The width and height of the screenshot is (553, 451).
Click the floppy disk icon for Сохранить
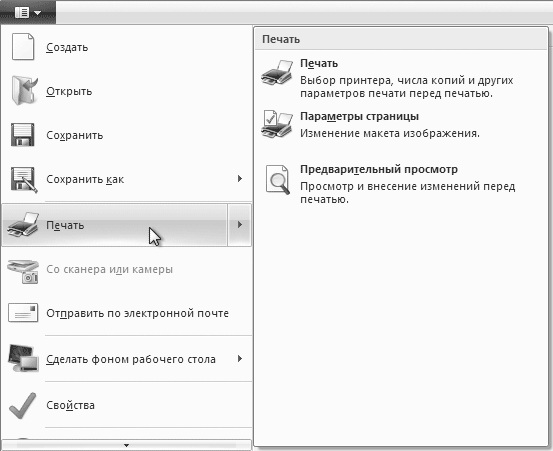pos(23,135)
